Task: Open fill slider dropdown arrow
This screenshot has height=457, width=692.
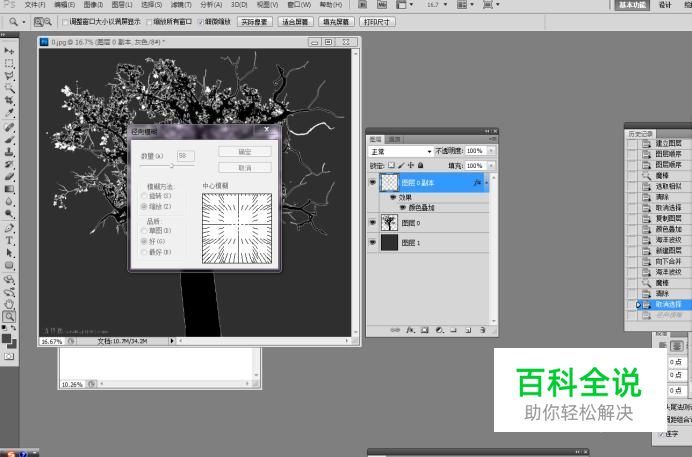Action: [491, 165]
